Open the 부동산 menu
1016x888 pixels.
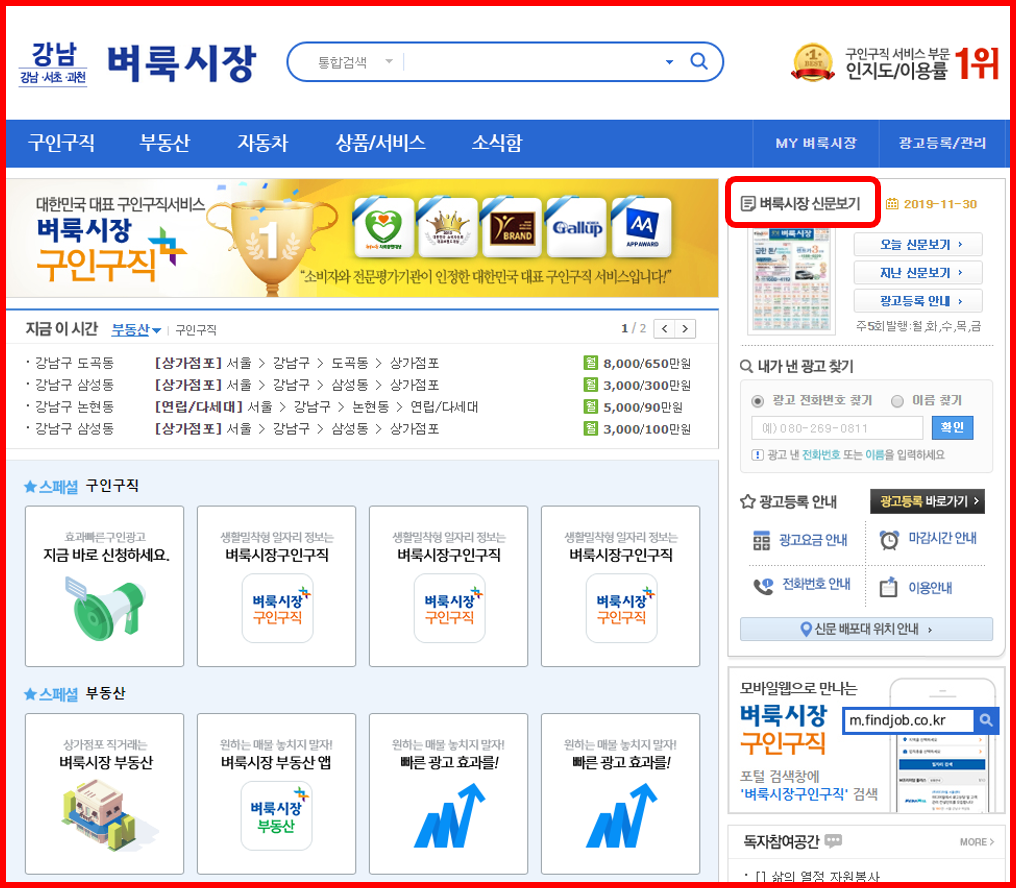click(165, 143)
